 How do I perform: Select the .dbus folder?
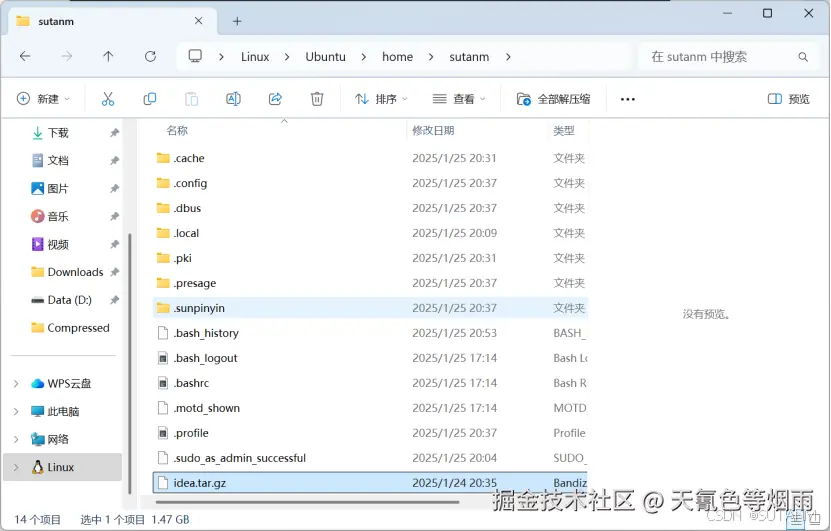(370, 208)
